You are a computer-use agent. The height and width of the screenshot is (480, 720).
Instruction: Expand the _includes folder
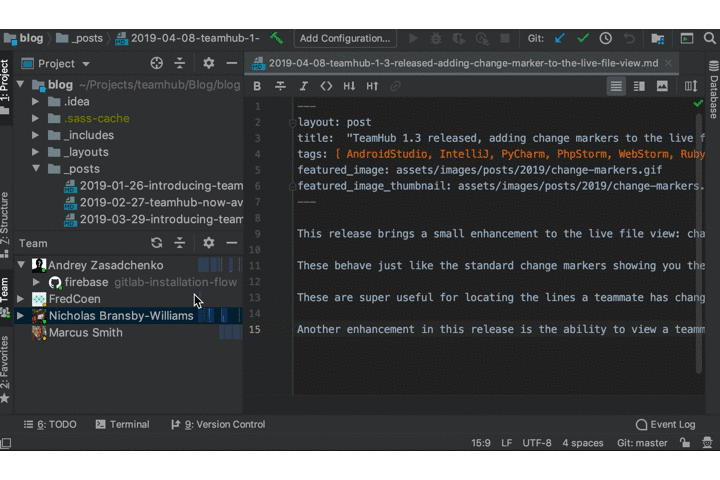[35, 135]
